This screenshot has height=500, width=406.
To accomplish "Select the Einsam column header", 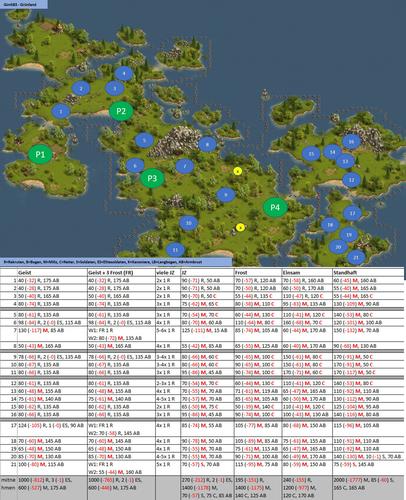I will 291,273.
